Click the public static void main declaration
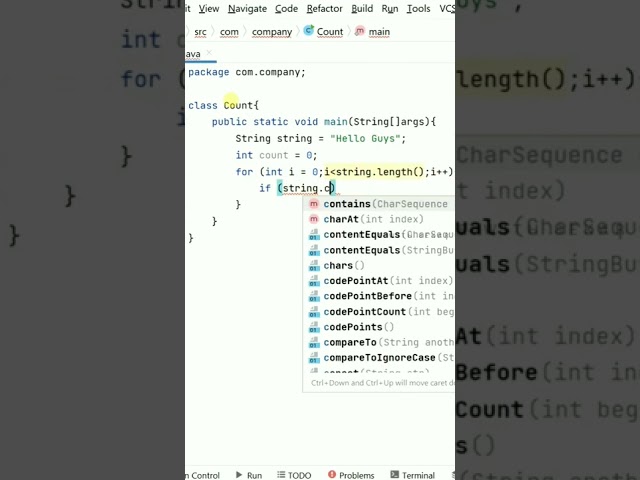Screen dimensions: 640x480 click(x=324, y=122)
